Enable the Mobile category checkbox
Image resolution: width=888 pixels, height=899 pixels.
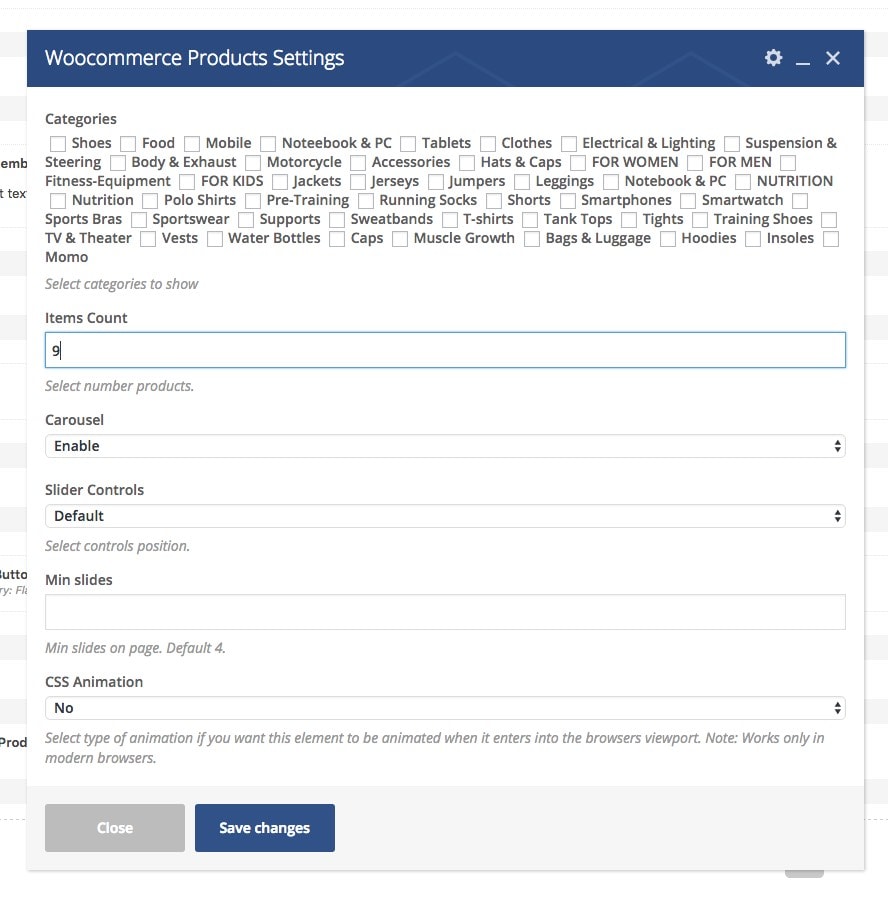pyautogui.click(x=192, y=143)
